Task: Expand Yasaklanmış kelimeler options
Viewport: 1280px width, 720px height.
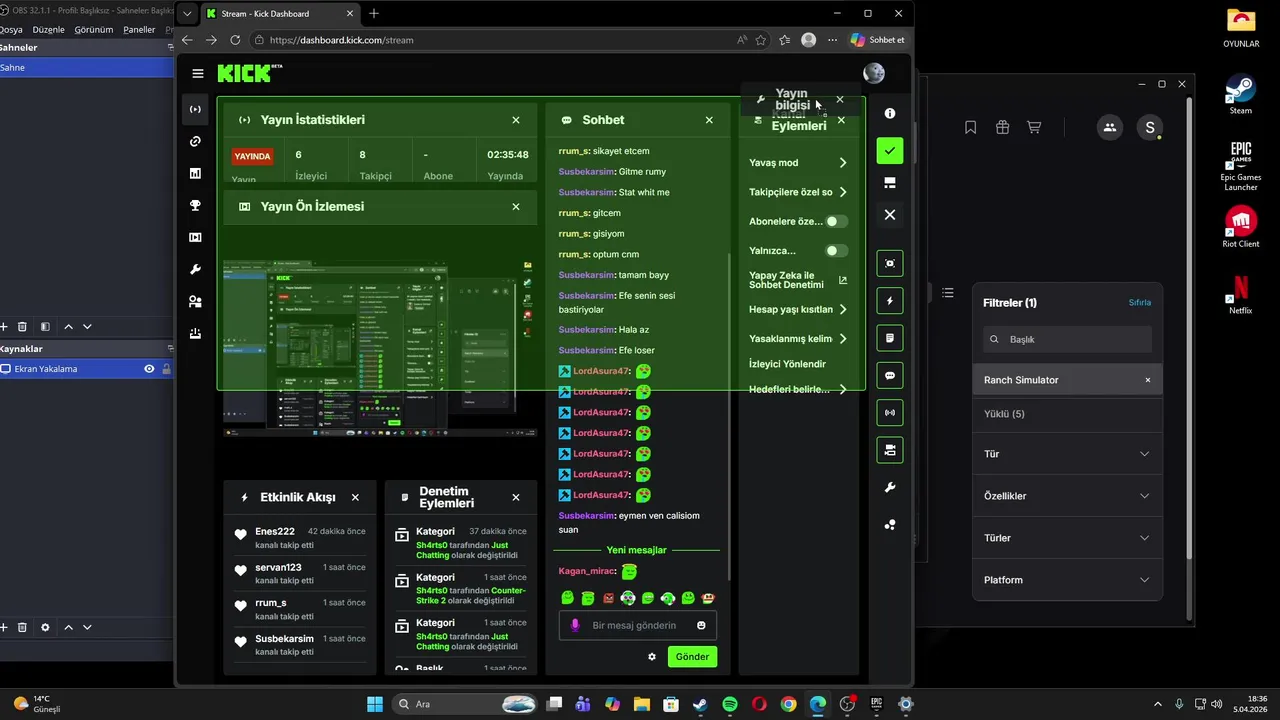Action: click(843, 339)
